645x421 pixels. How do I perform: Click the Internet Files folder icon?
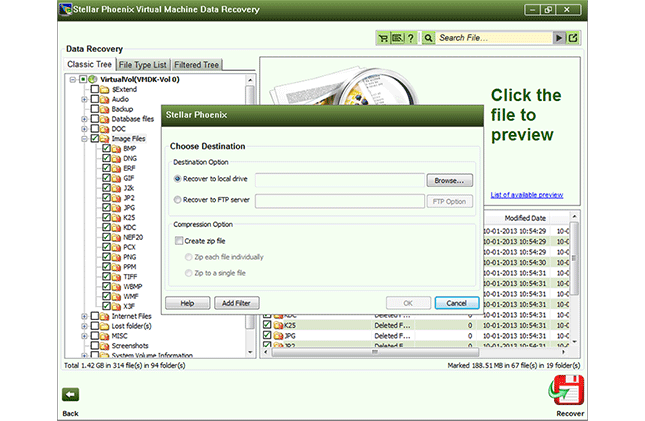(x=105, y=316)
